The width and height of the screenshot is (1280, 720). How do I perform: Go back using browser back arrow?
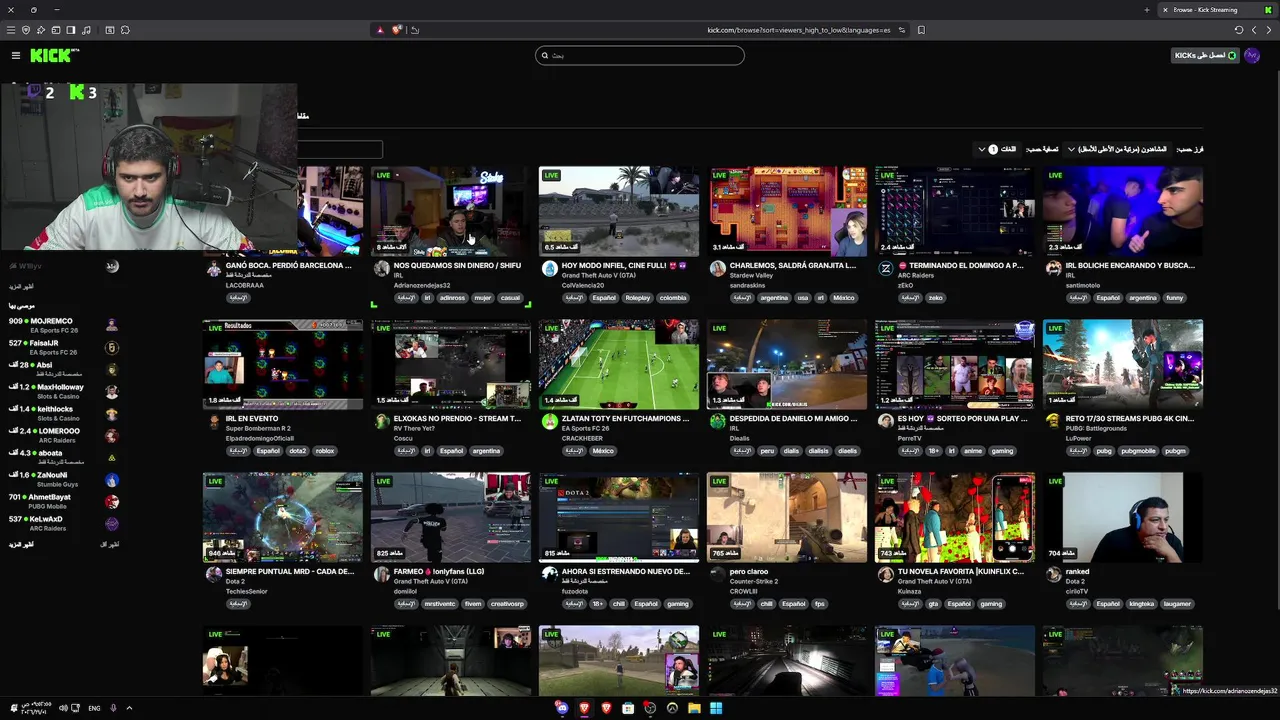click(x=1268, y=30)
